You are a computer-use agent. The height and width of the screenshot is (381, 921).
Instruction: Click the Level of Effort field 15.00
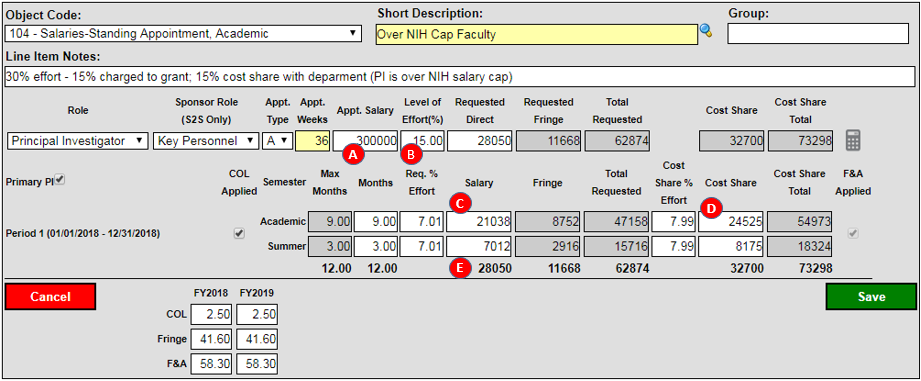point(422,141)
